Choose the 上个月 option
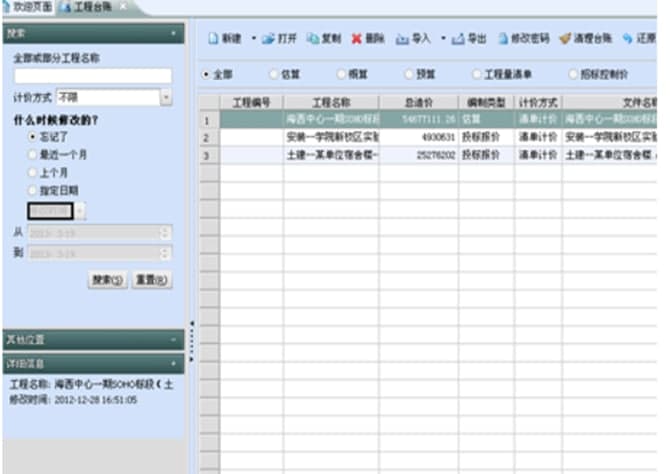Screen dimensions: 671x474 coord(32,172)
